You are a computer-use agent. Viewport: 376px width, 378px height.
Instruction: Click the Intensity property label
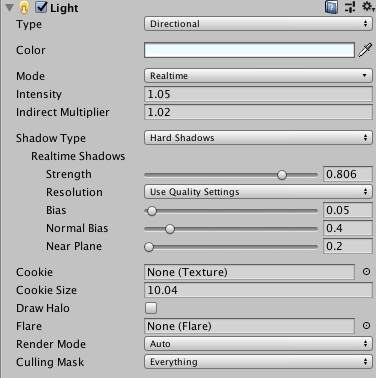[39, 94]
